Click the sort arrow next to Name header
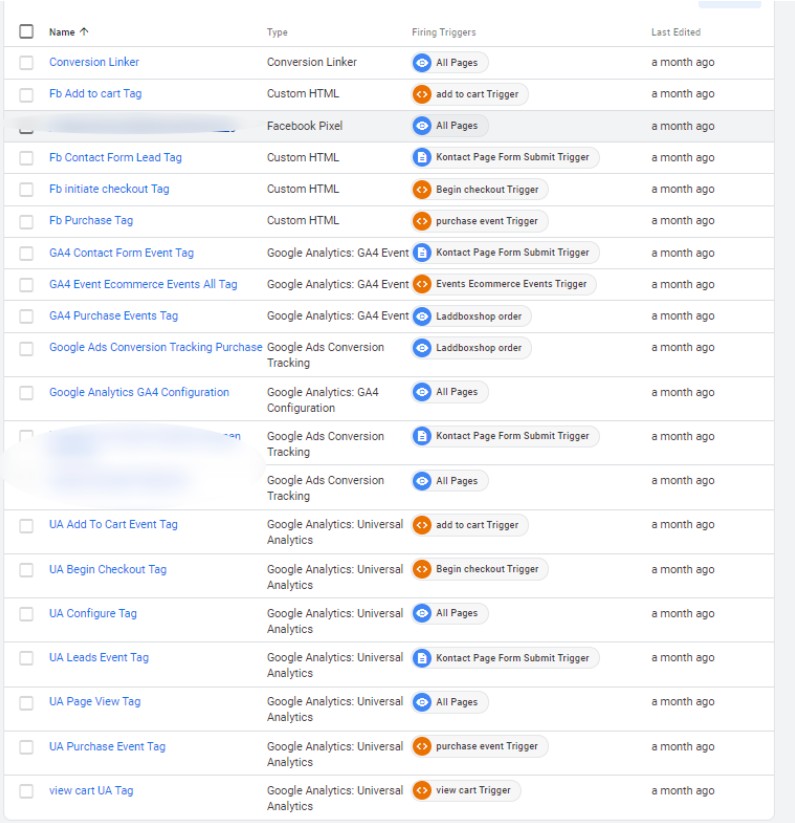Viewport: 795px width, 823px height. (84, 31)
